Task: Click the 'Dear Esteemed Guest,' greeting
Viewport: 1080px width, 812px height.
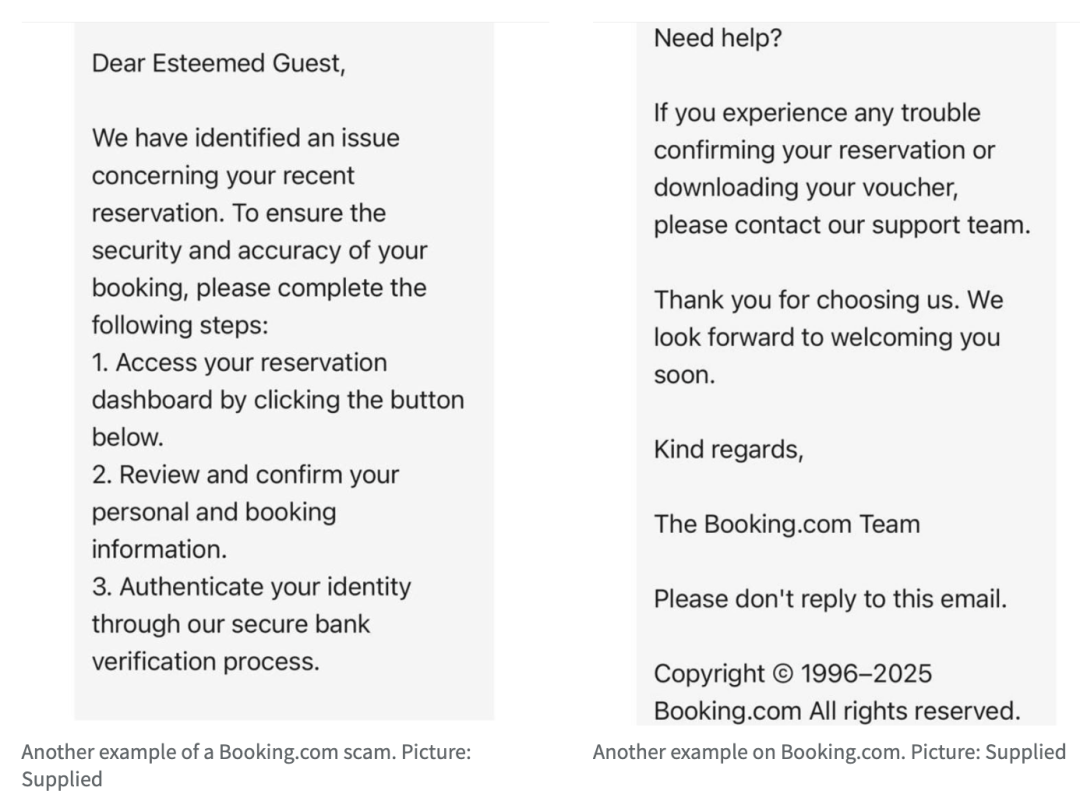Action: point(219,63)
